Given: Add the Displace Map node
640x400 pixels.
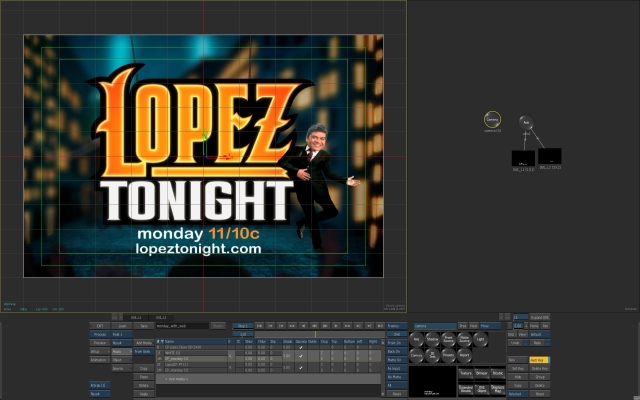Looking at the screenshot, I should [498, 389].
